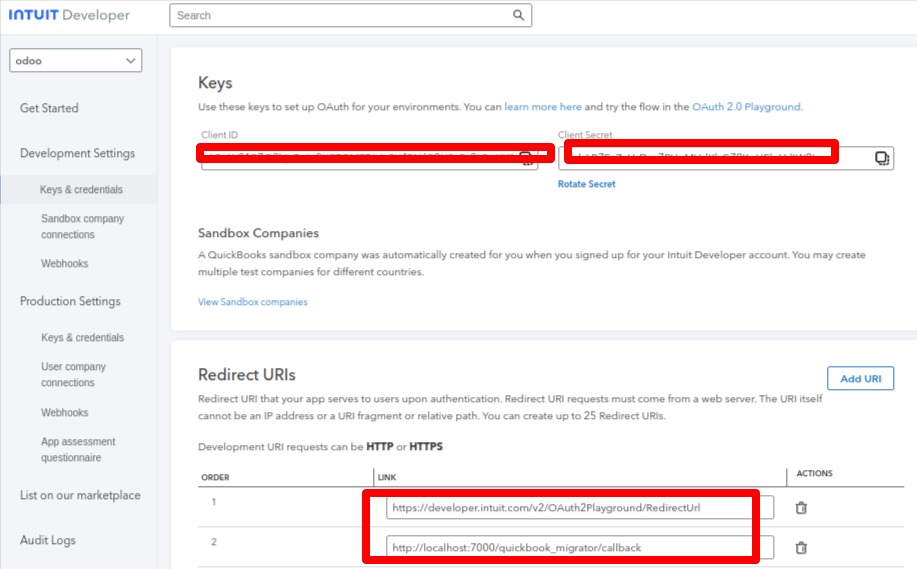Expand Production Settings section
Viewport: 917px width, 569px height.
[x=70, y=301]
